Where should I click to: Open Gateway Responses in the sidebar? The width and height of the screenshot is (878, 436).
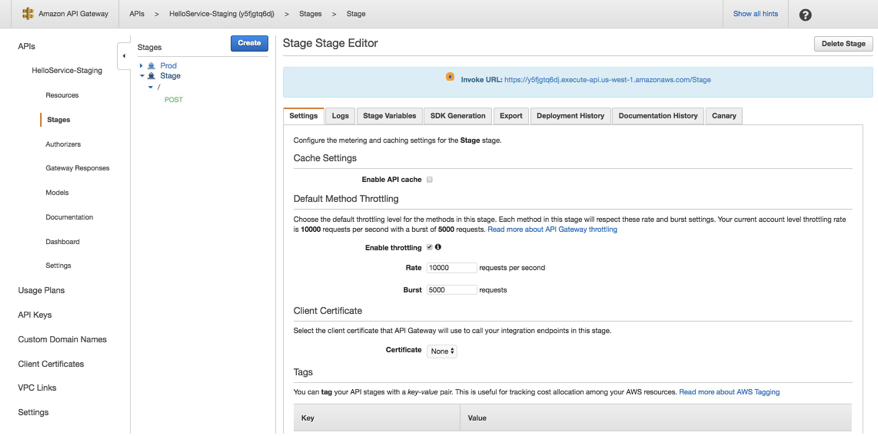point(77,168)
